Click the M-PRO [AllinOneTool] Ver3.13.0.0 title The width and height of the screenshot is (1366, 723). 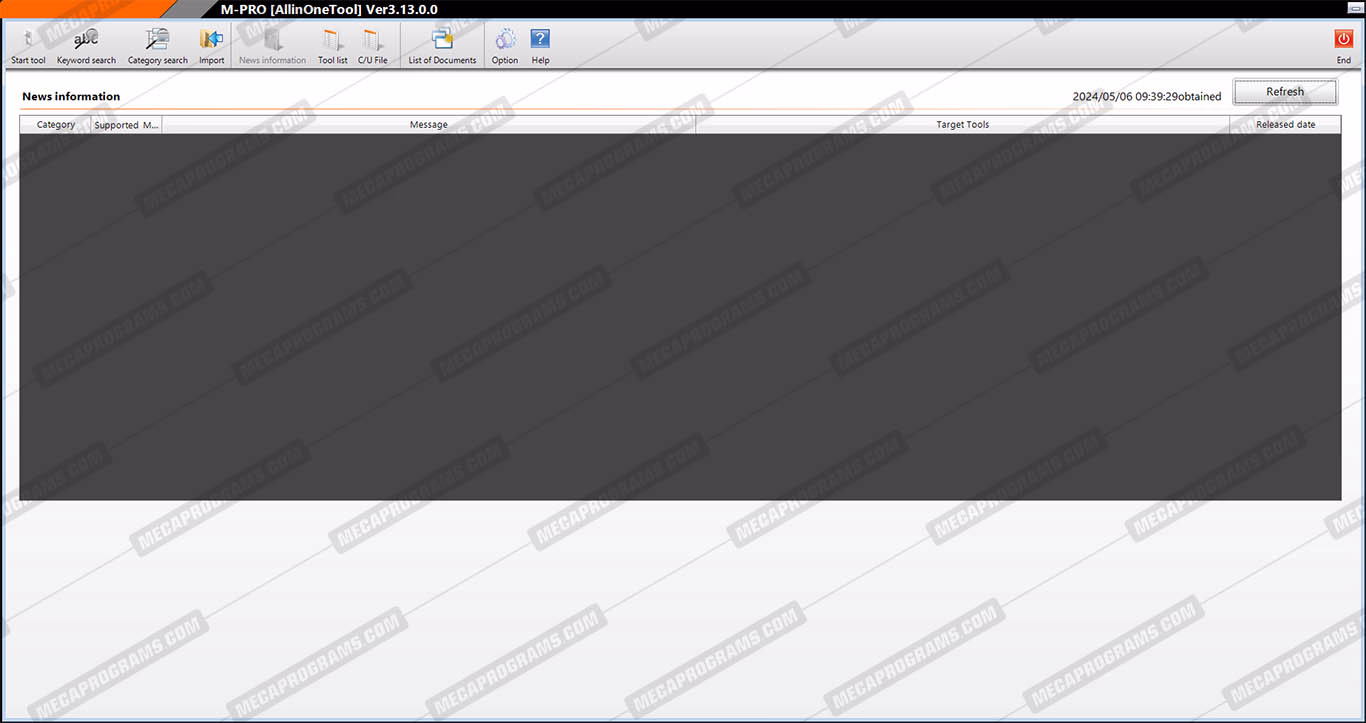coord(329,10)
